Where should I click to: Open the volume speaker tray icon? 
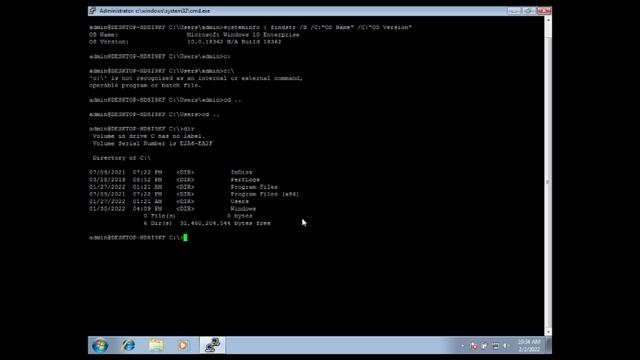[506, 346]
